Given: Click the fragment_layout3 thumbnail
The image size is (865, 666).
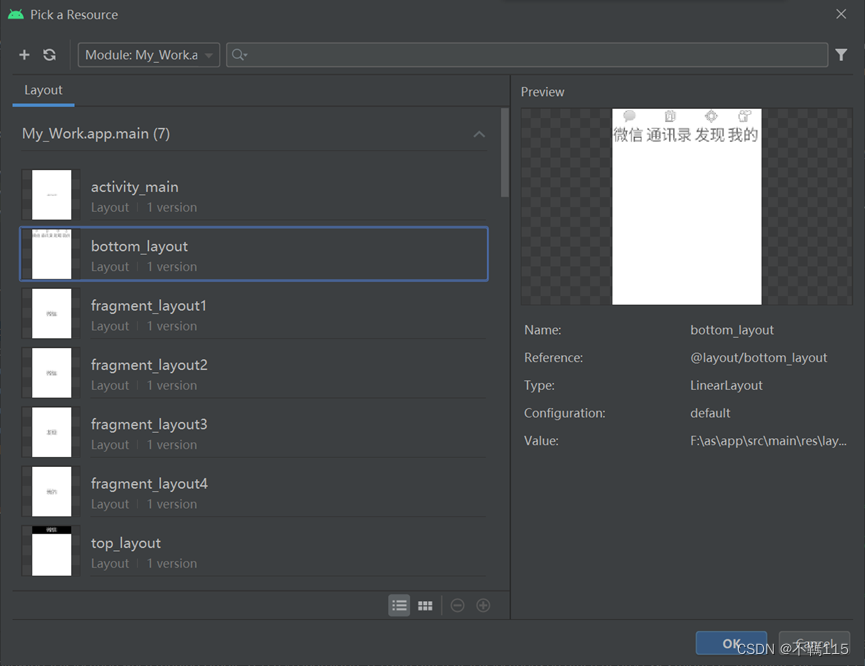Looking at the screenshot, I should point(51,432).
